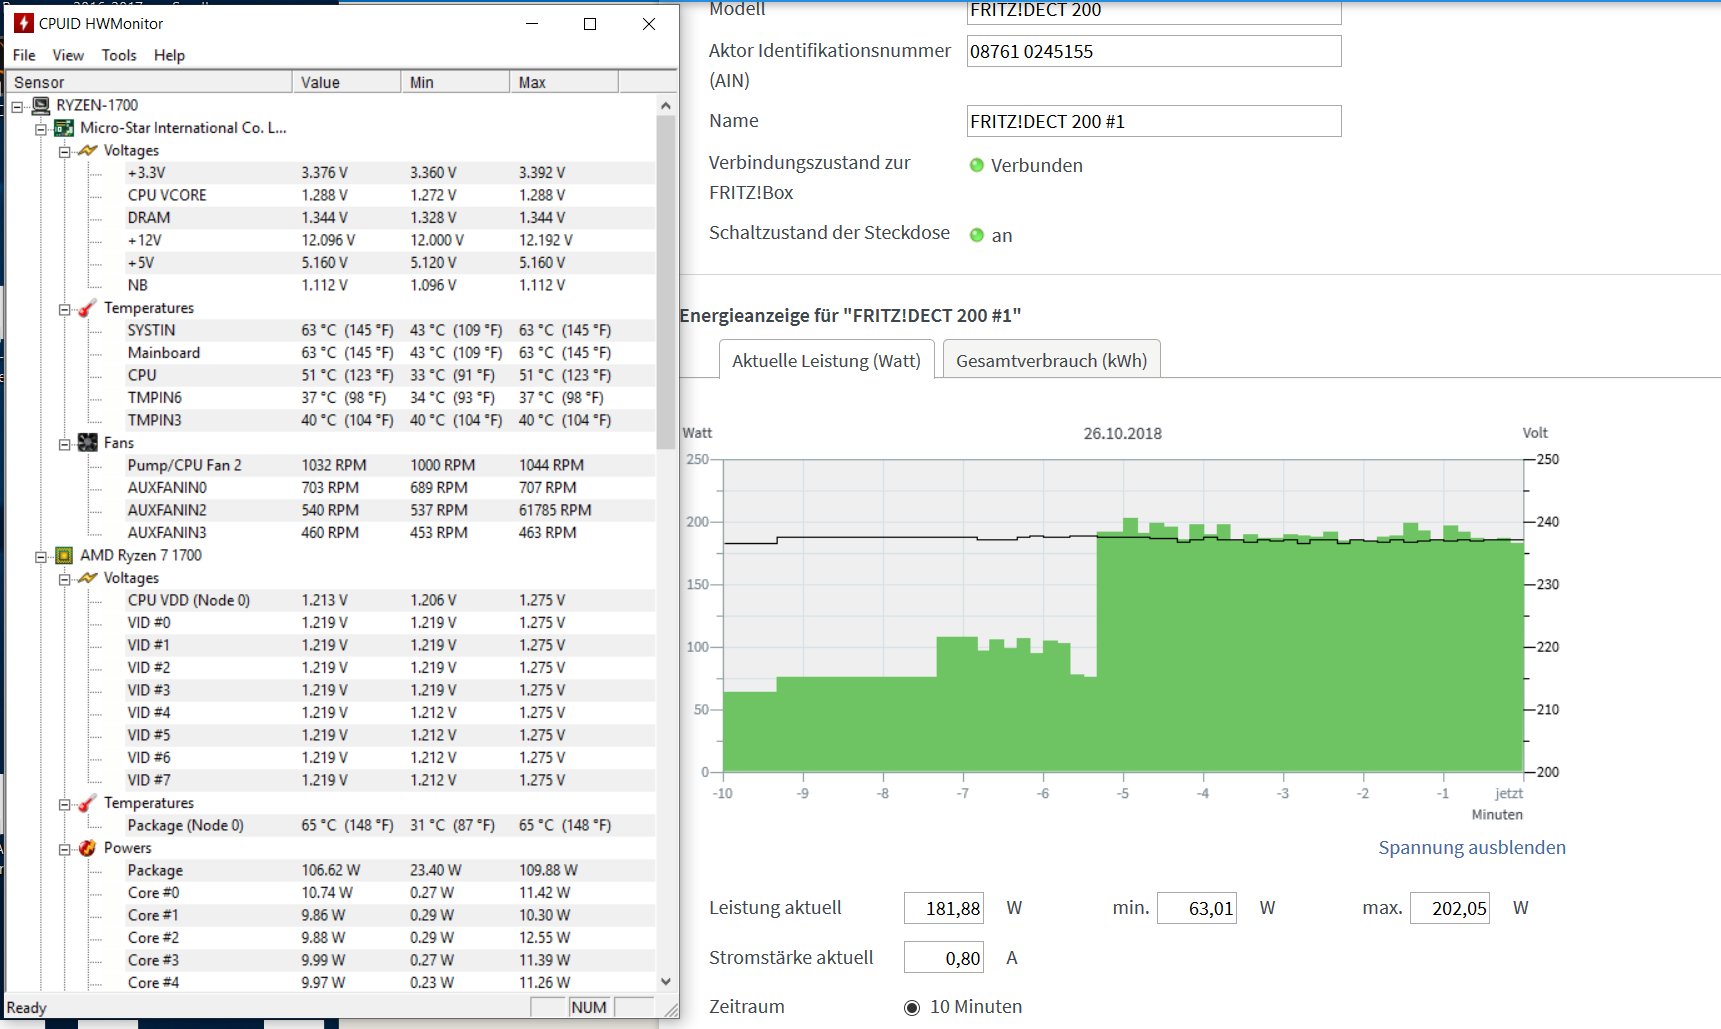Click the green status dot beside 'an'

point(977,235)
